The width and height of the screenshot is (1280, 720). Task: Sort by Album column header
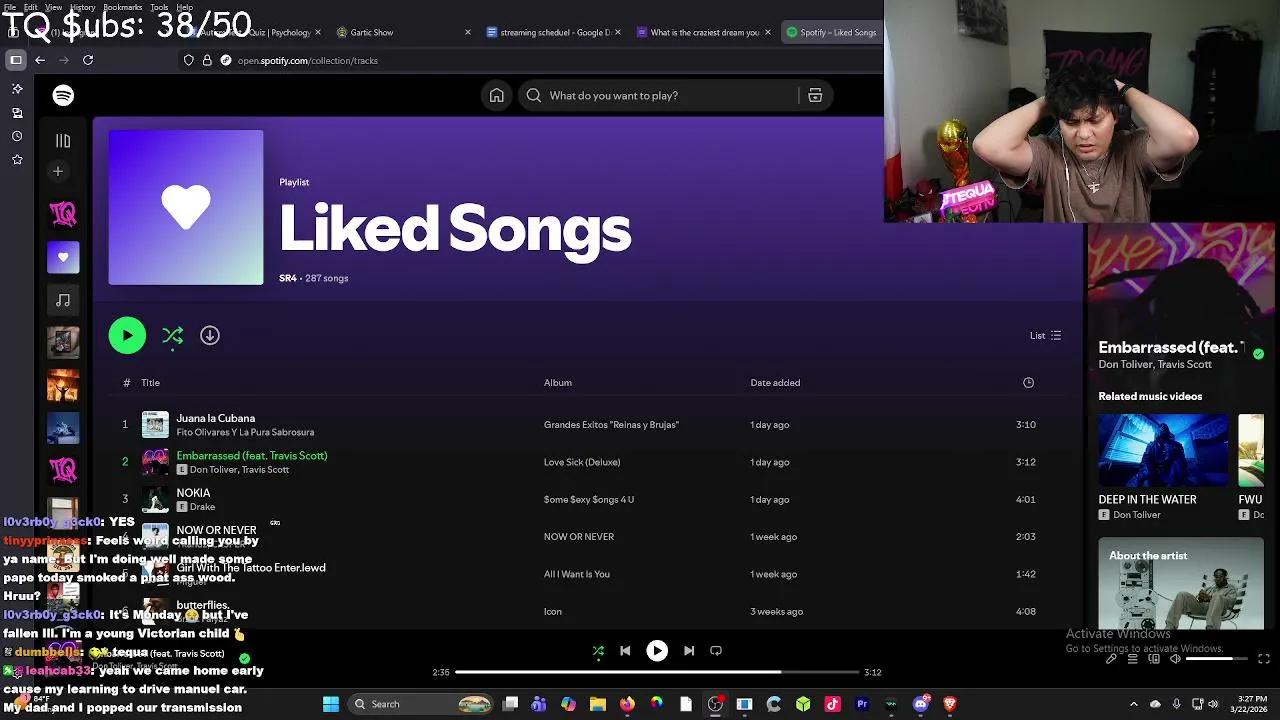click(558, 382)
